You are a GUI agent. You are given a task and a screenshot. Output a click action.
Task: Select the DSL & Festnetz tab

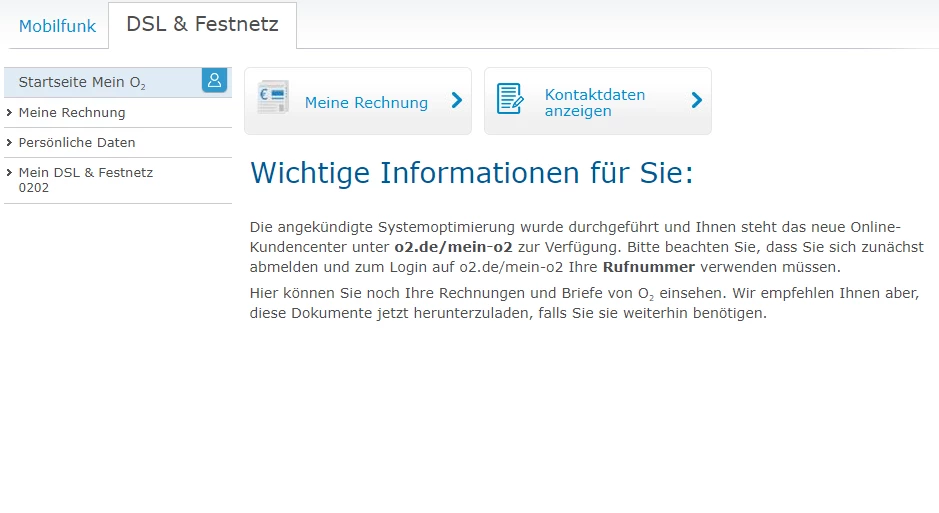coord(202,25)
